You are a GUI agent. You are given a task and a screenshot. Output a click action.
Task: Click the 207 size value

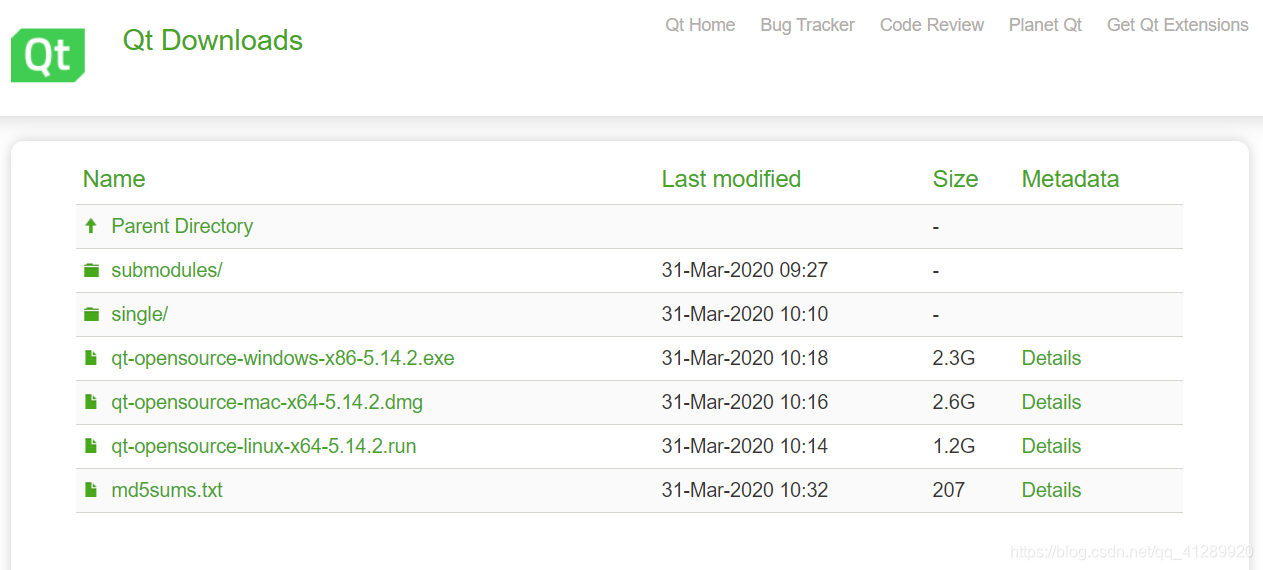[x=949, y=490]
